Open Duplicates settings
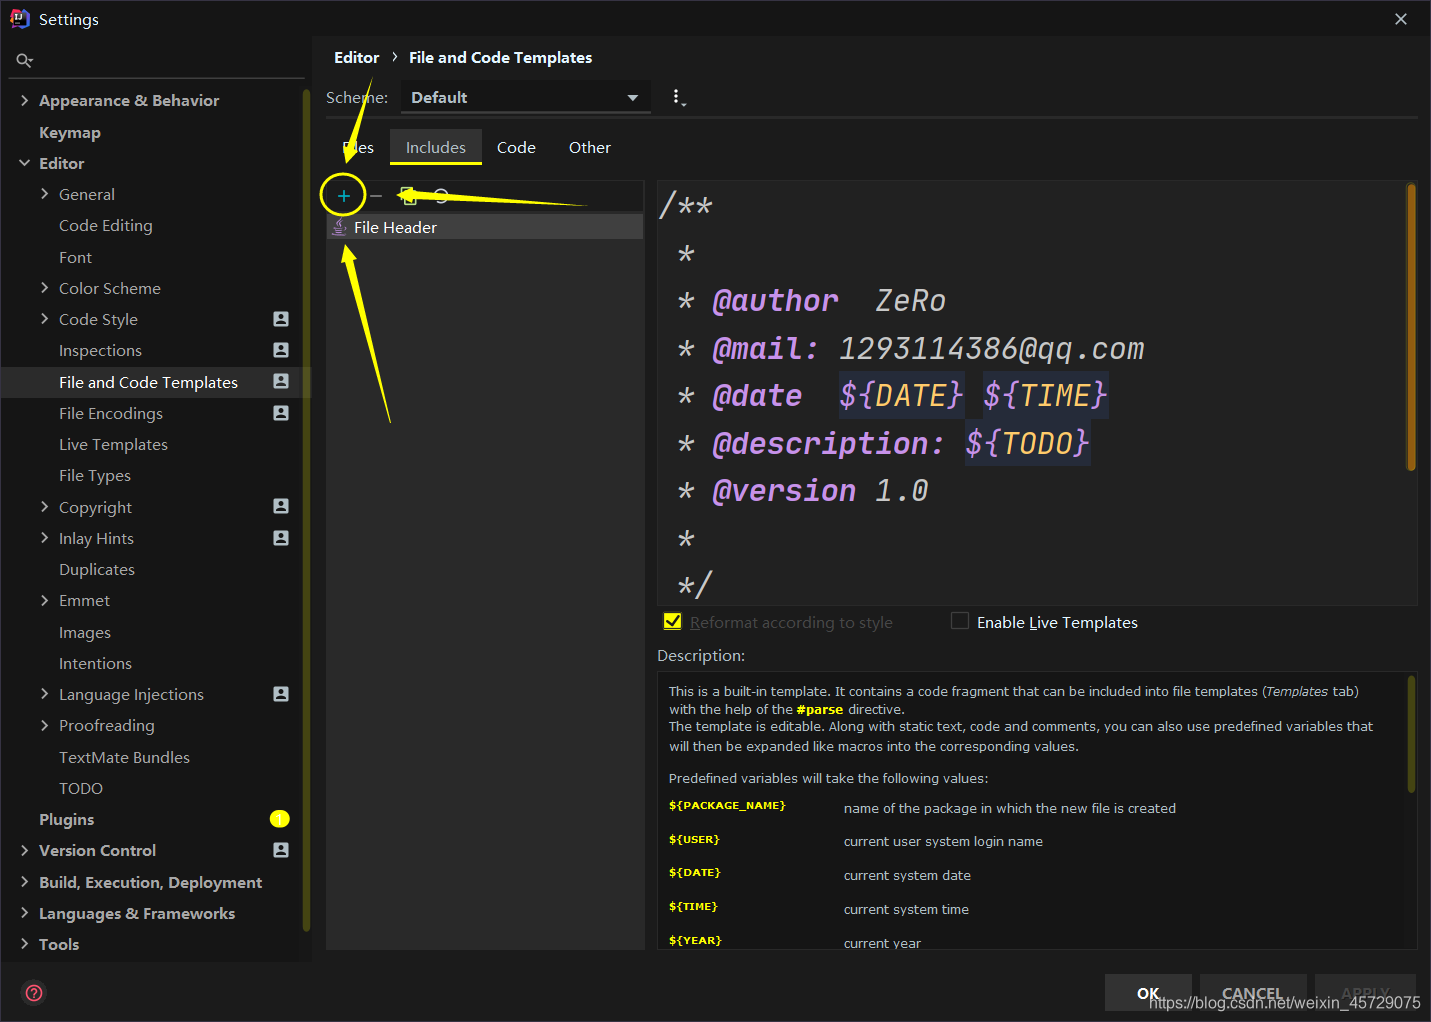1431x1022 pixels. coord(97,569)
